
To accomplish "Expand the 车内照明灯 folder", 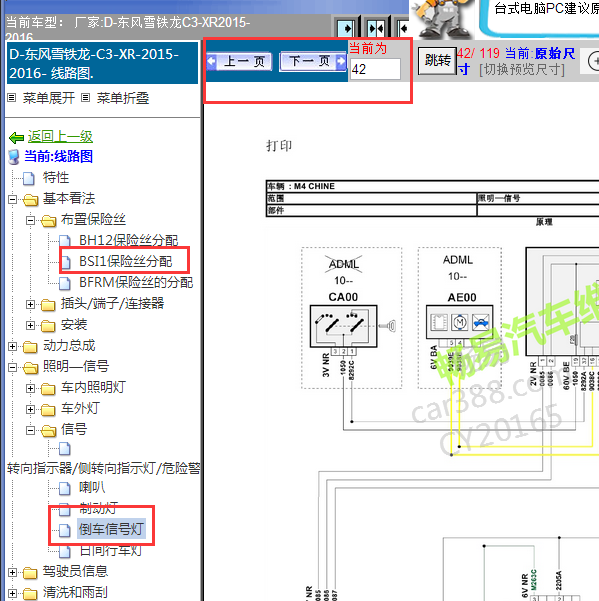I will pyautogui.click(x=30, y=388).
